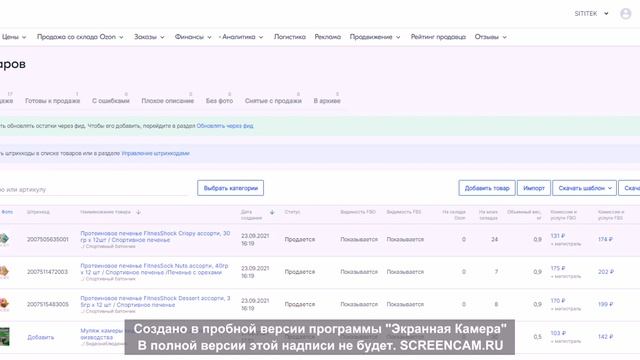This screenshot has width=640, height=360.
Task: Go to Логистика section
Action: tap(289, 37)
